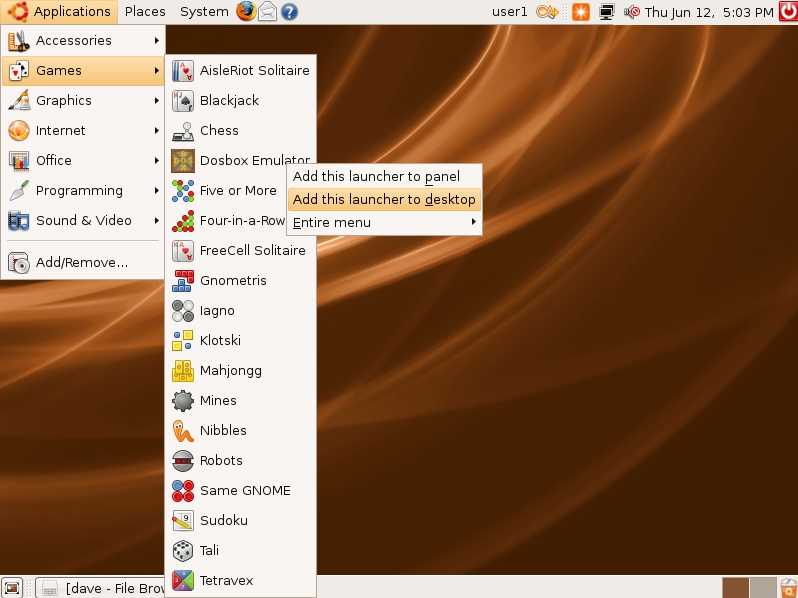Switch to the first workspace in switcher
Image resolution: width=798 pixels, height=598 pixels.
(x=735, y=588)
